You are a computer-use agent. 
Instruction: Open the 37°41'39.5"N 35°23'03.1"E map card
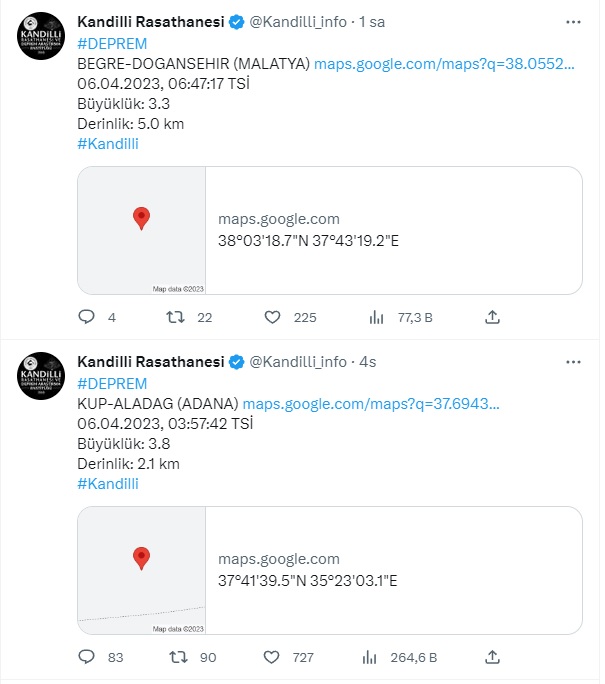coord(393,571)
